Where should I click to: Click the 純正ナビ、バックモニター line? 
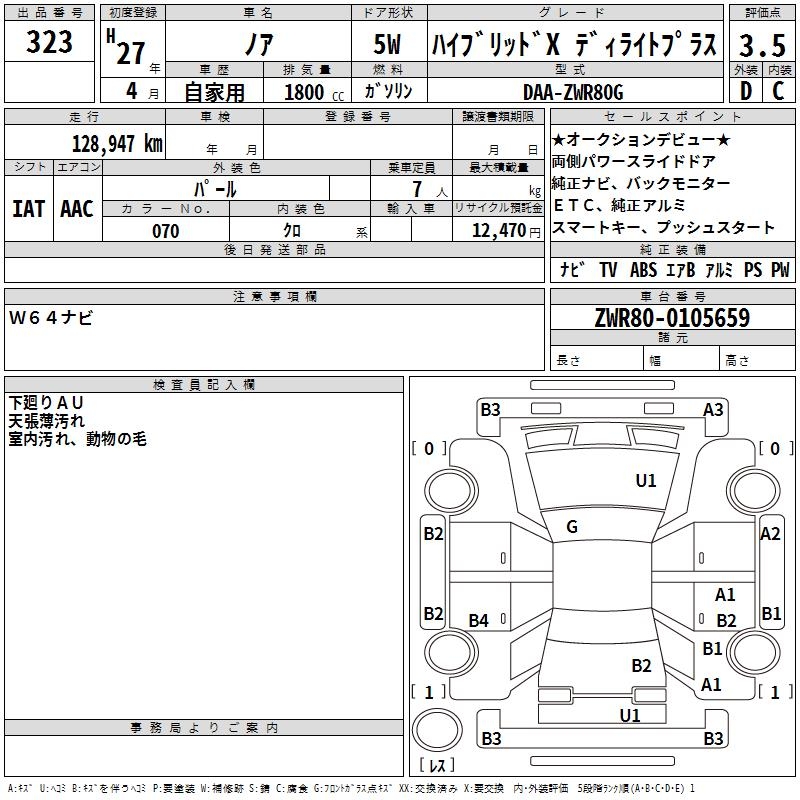641,183
